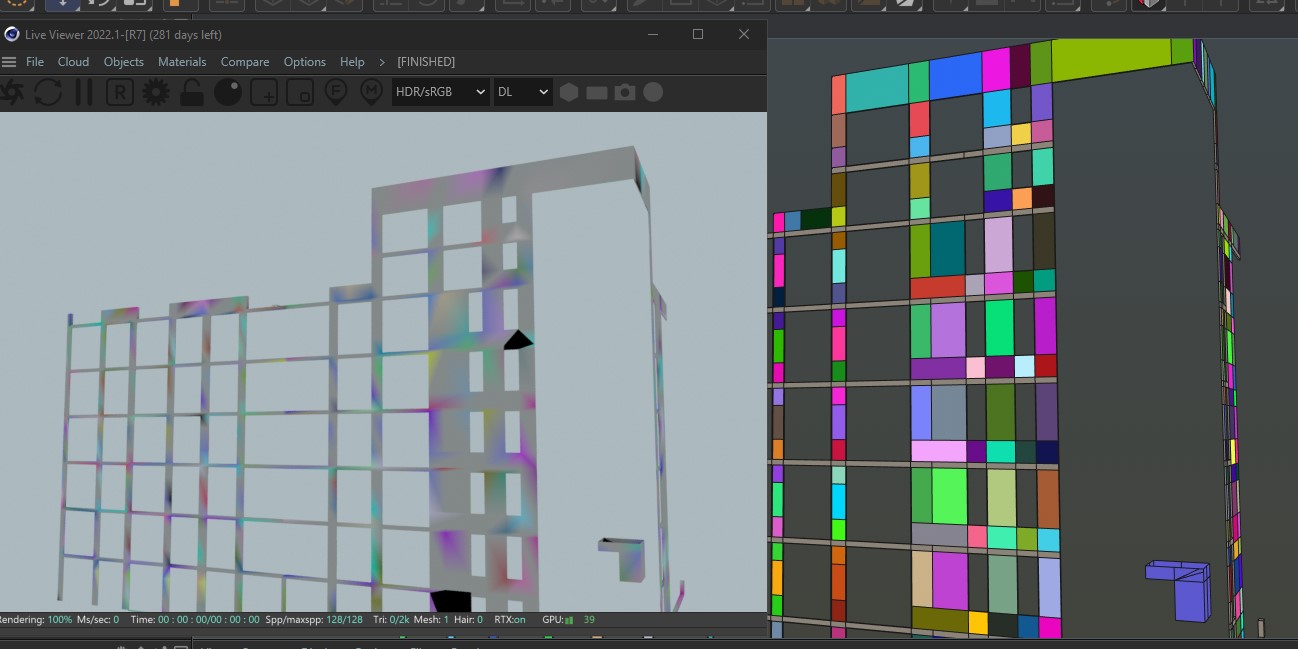Toggle the focus picker 'F' pin
Viewport: 1298px width, 649px height.
pos(336,93)
